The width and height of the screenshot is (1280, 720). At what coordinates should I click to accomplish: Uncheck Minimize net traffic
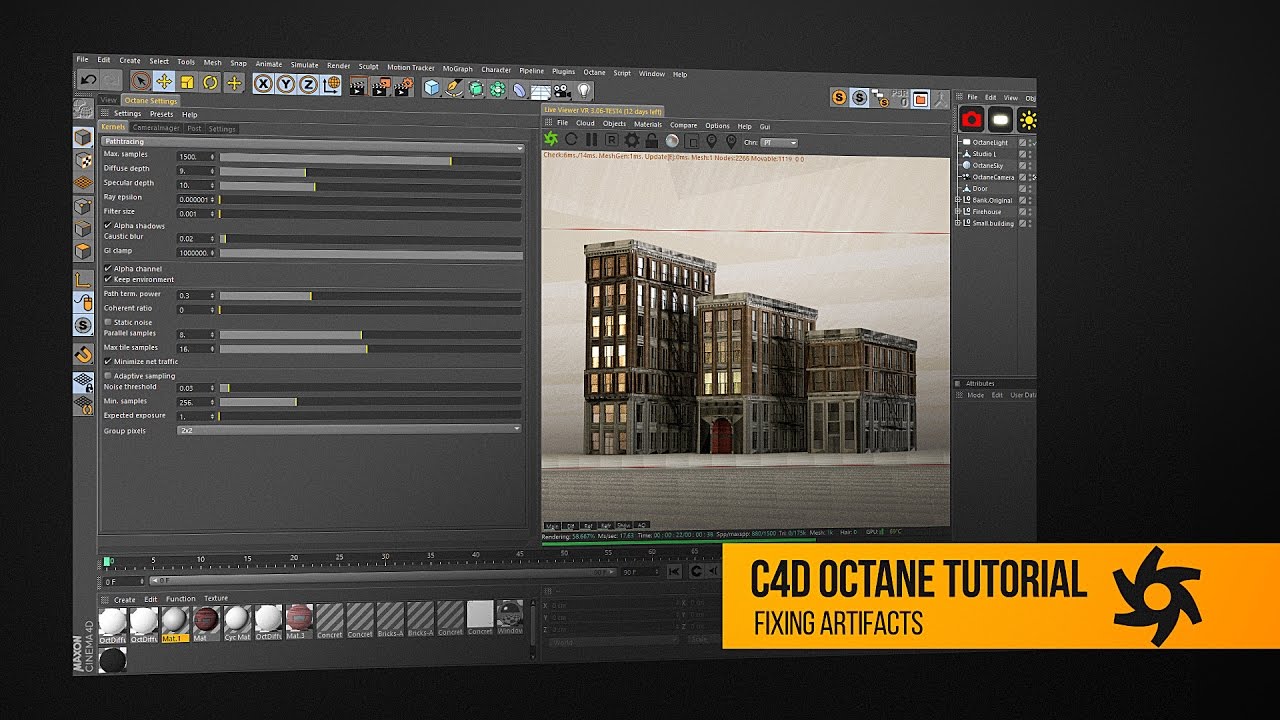(x=108, y=361)
